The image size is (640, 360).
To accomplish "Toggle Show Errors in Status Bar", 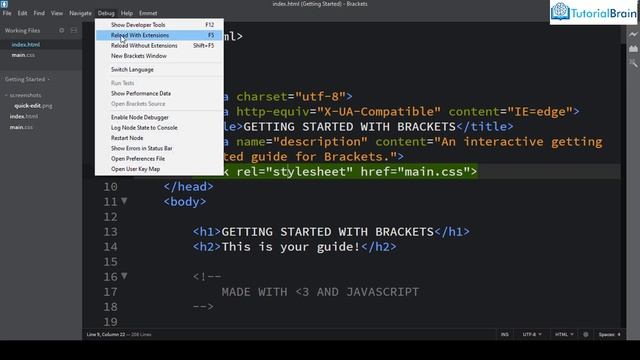I will tap(159, 148).
